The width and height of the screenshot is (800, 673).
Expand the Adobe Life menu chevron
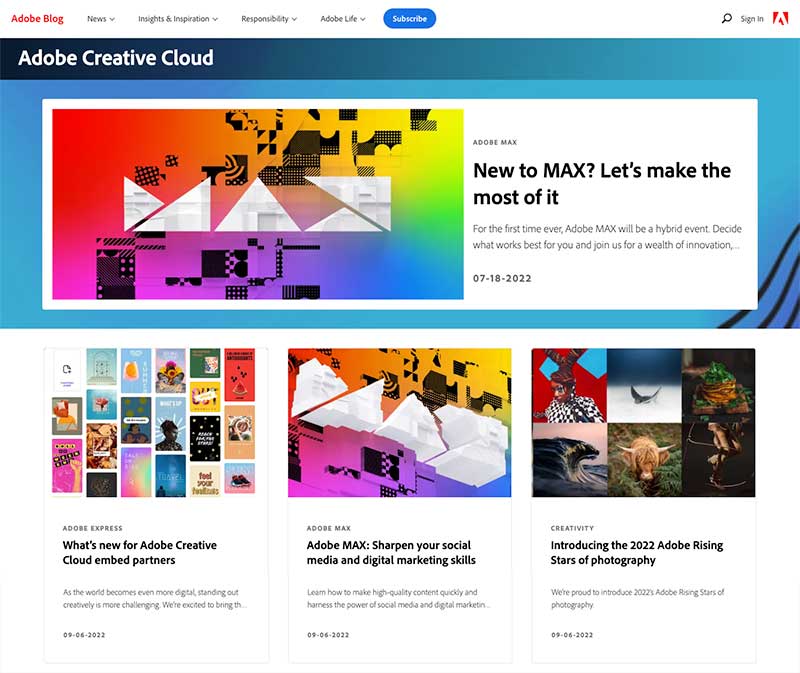click(x=363, y=19)
